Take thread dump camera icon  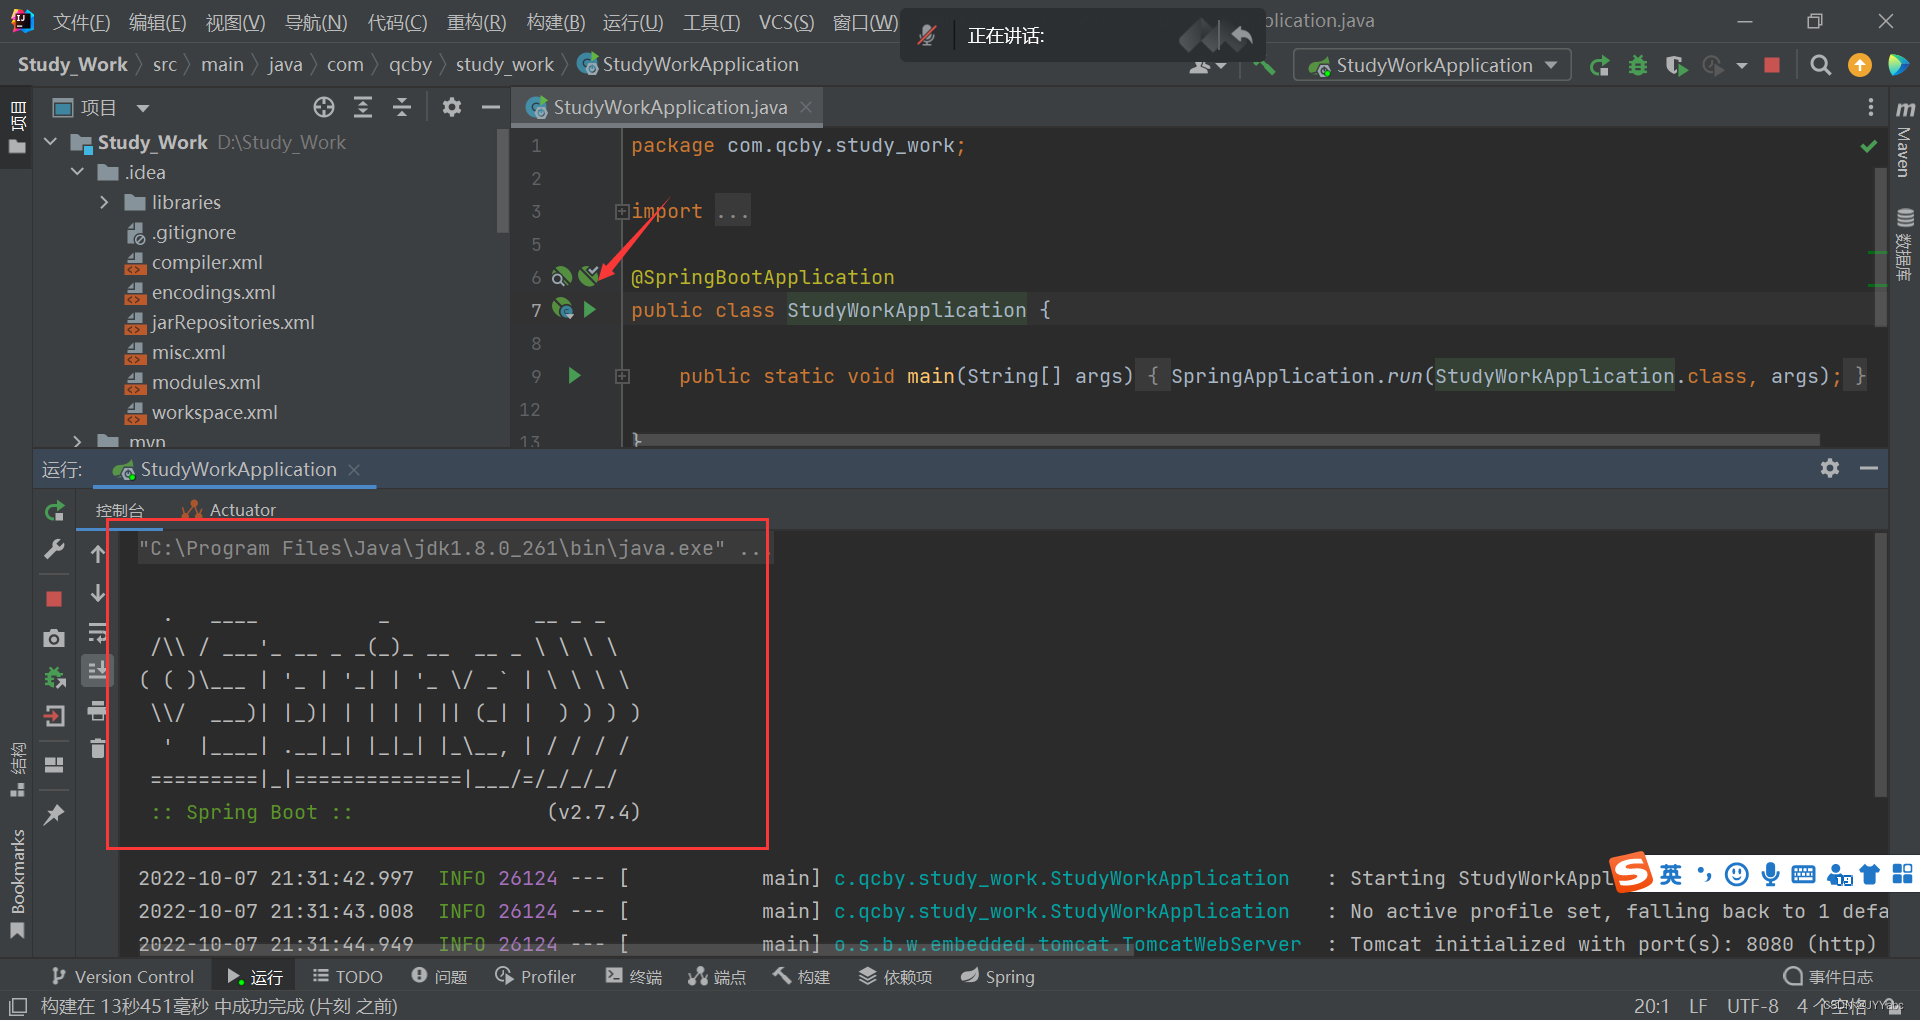tap(54, 638)
